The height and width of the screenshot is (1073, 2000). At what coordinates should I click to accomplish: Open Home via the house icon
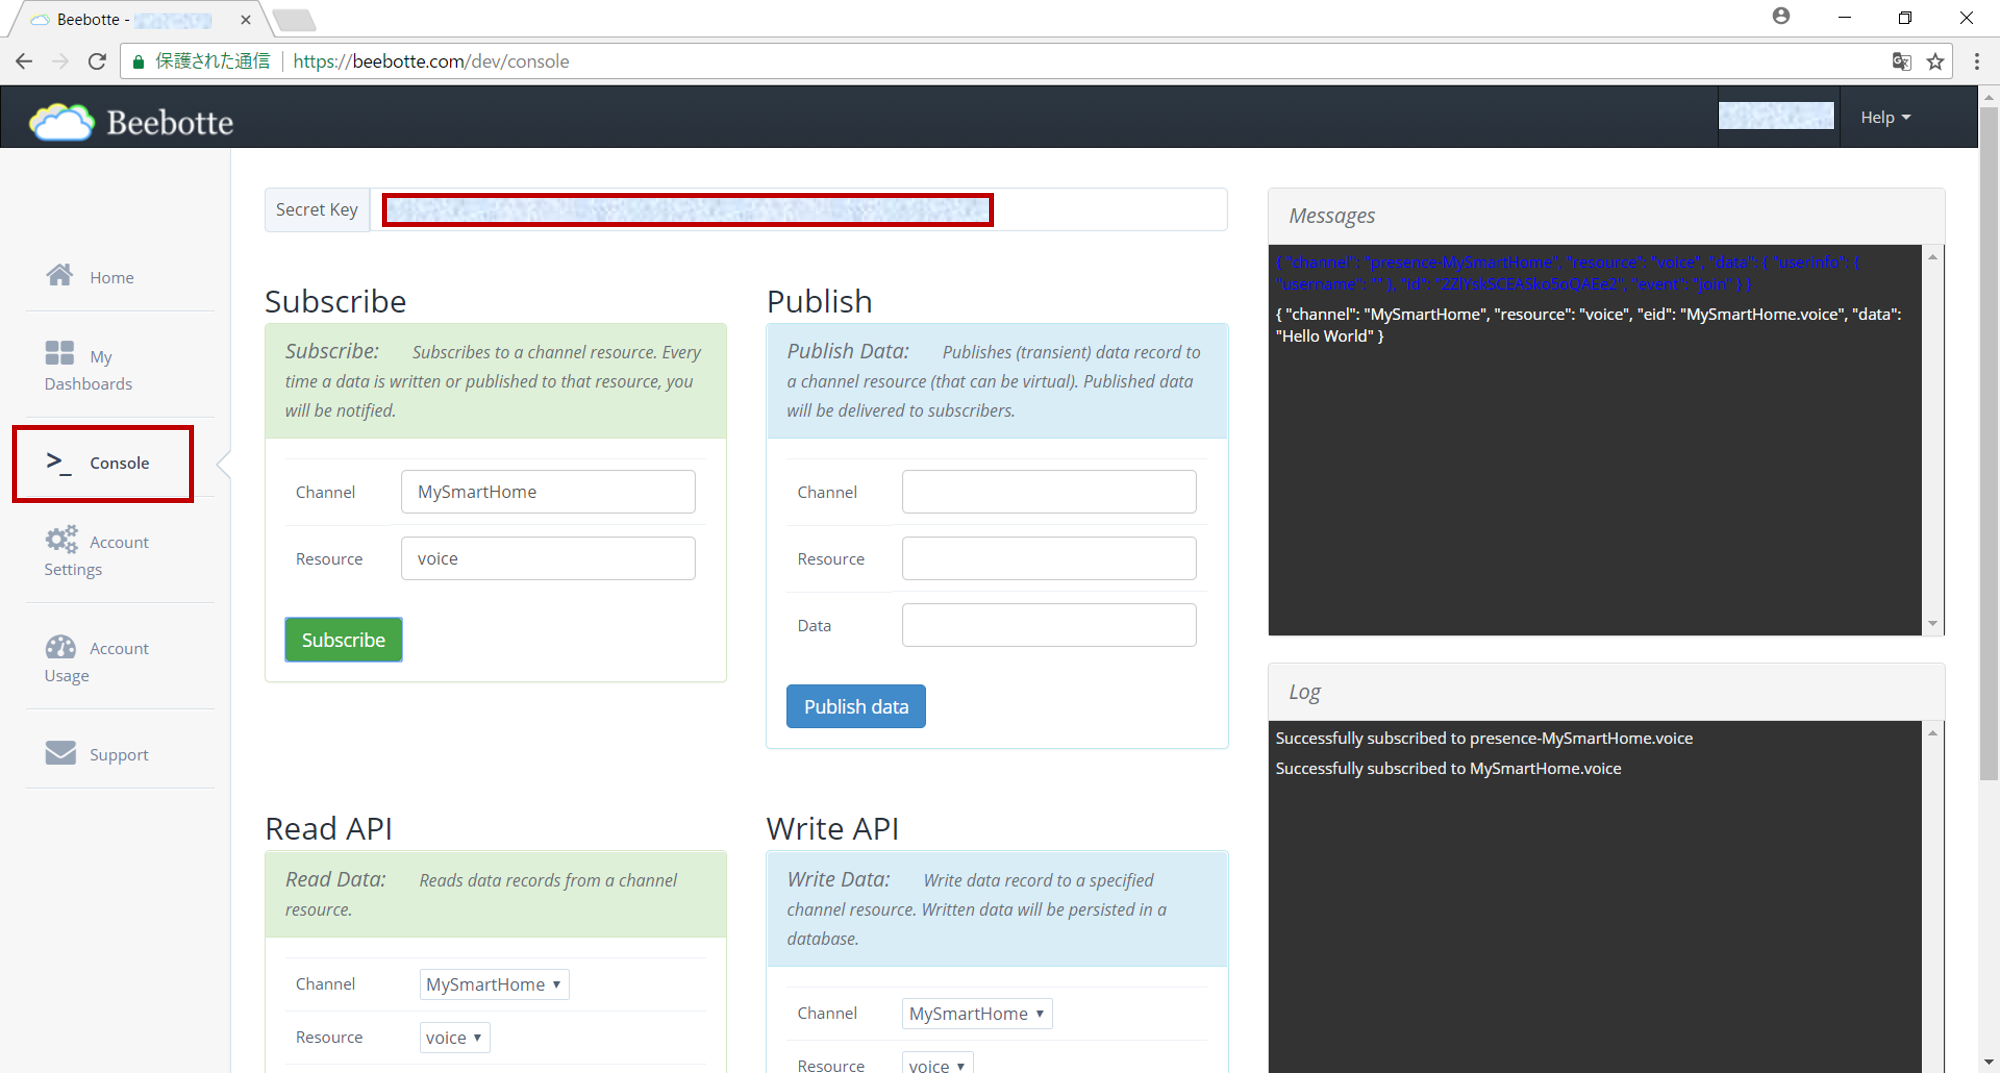pyautogui.click(x=60, y=275)
